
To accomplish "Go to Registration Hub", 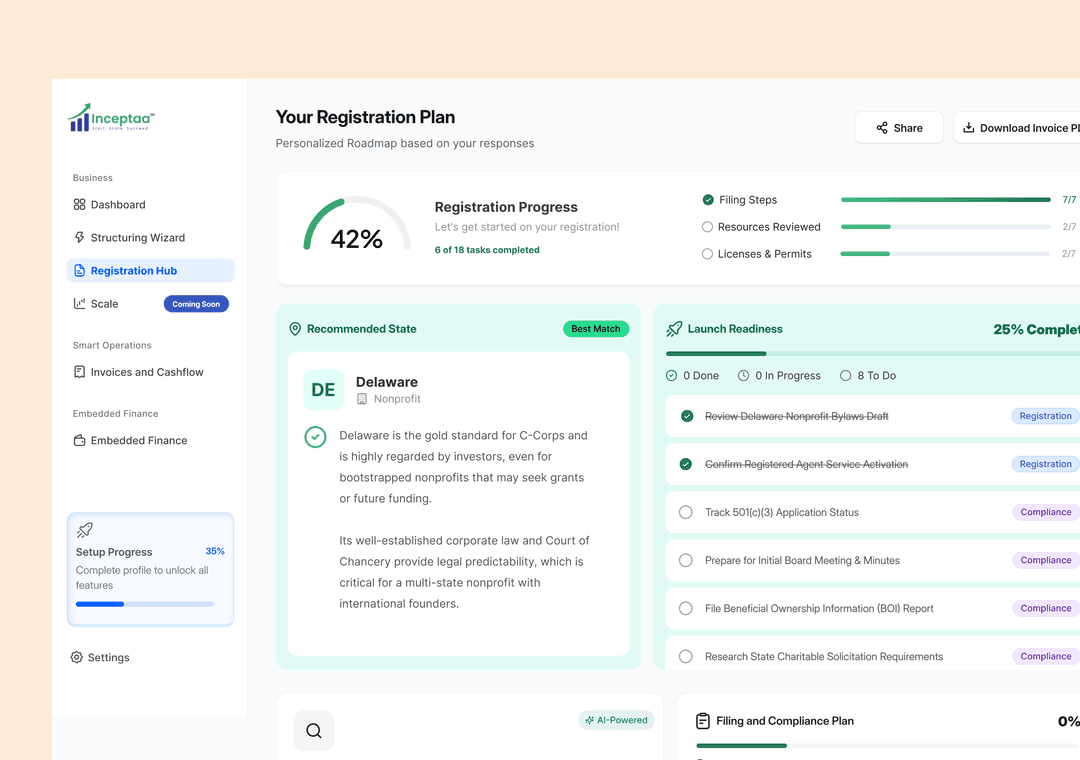I will coord(150,271).
